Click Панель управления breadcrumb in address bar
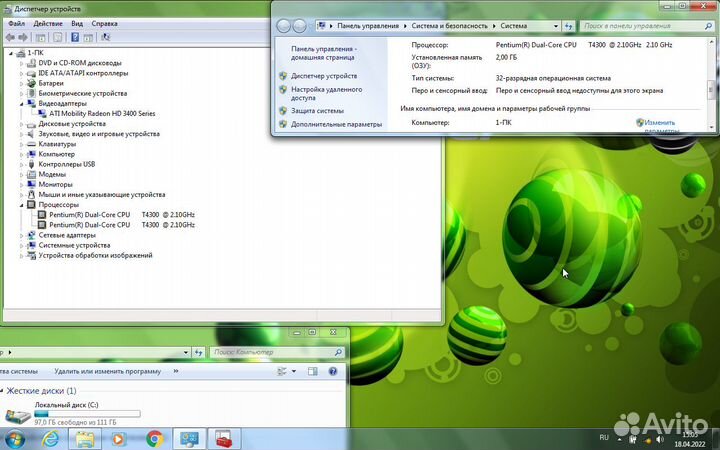Image resolution: width=720 pixels, height=450 pixels. (368, 26)
